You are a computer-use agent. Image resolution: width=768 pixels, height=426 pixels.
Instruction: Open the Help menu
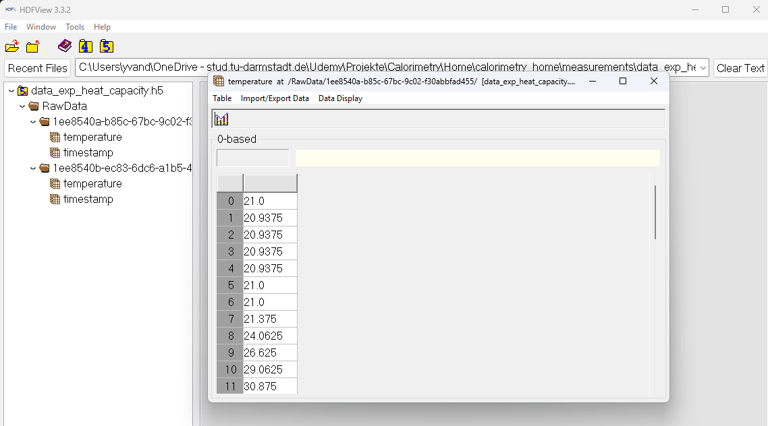tap(102, 27)
